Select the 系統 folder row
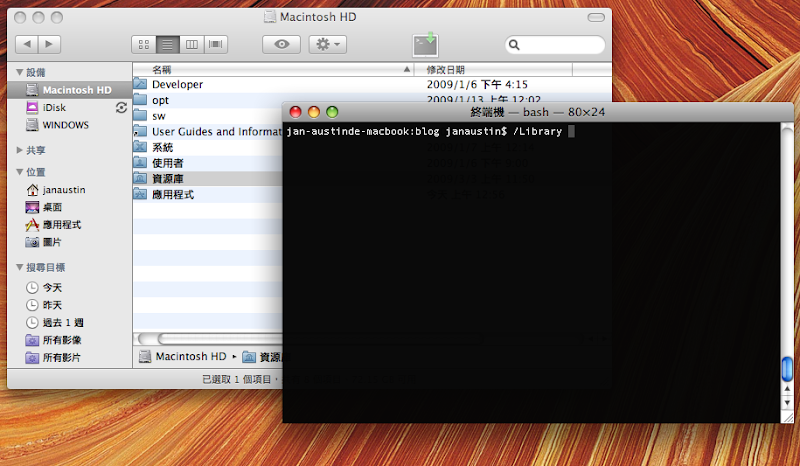800x466 pixels. click(x=208, y=148)
